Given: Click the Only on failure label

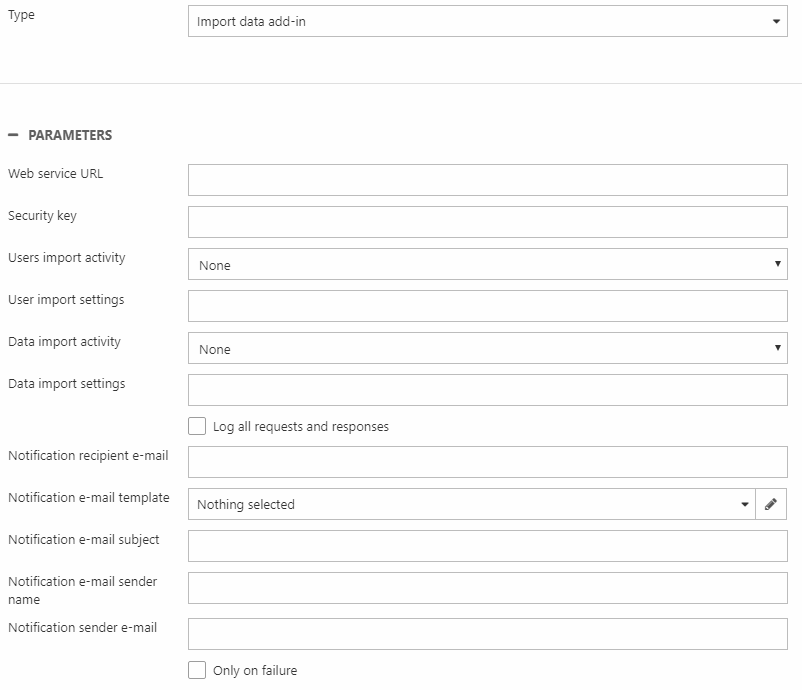Looking at the screenshot, I should coord(255,671).
